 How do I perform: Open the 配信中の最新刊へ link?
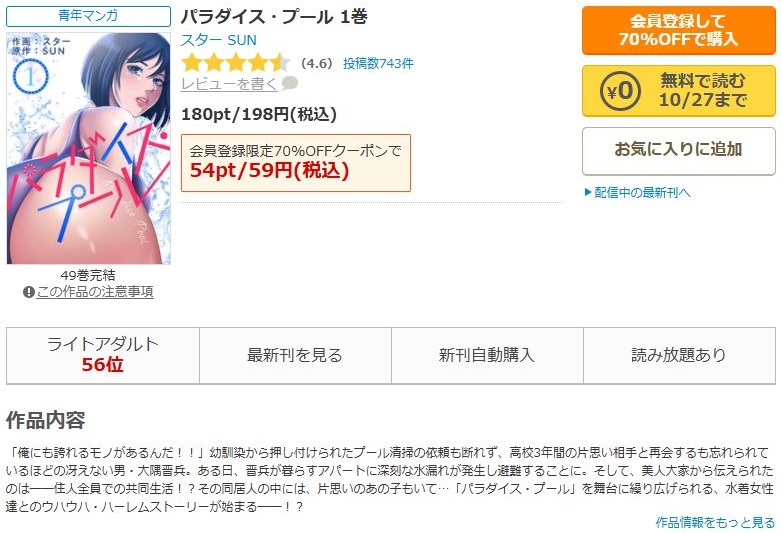[642, 192]
